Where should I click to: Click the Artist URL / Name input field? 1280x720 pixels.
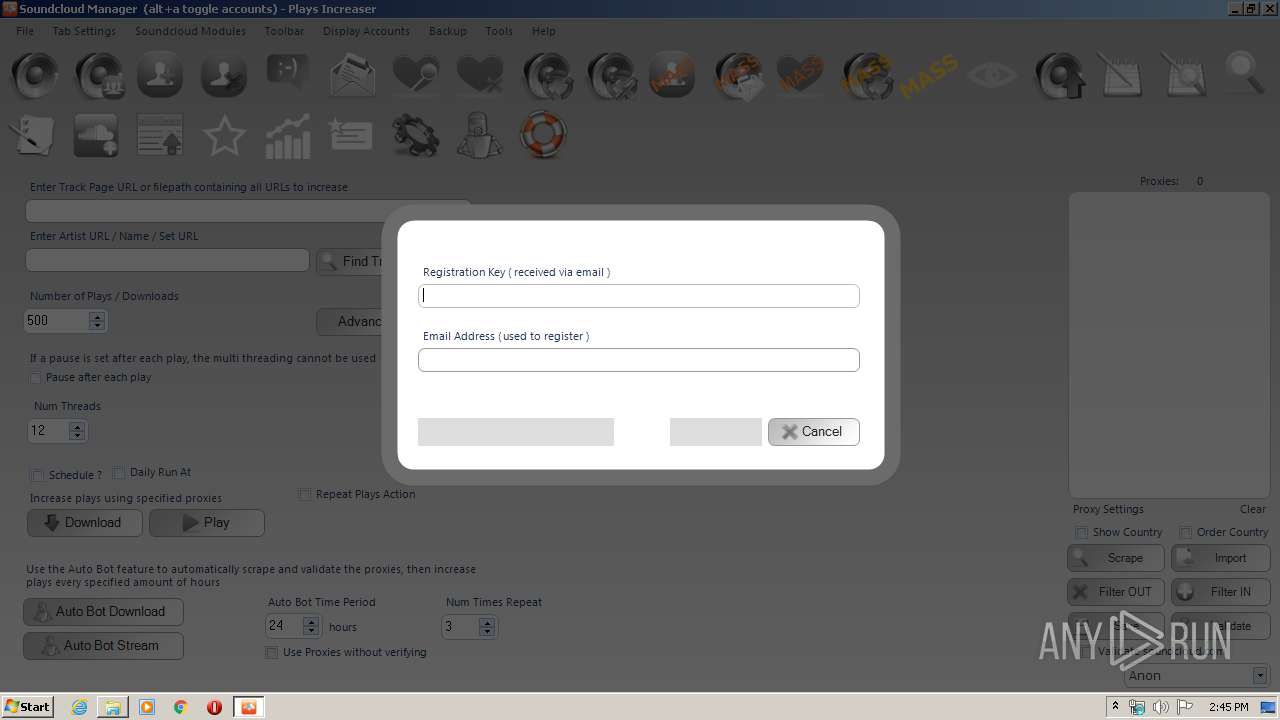click(x=168, y=260)
